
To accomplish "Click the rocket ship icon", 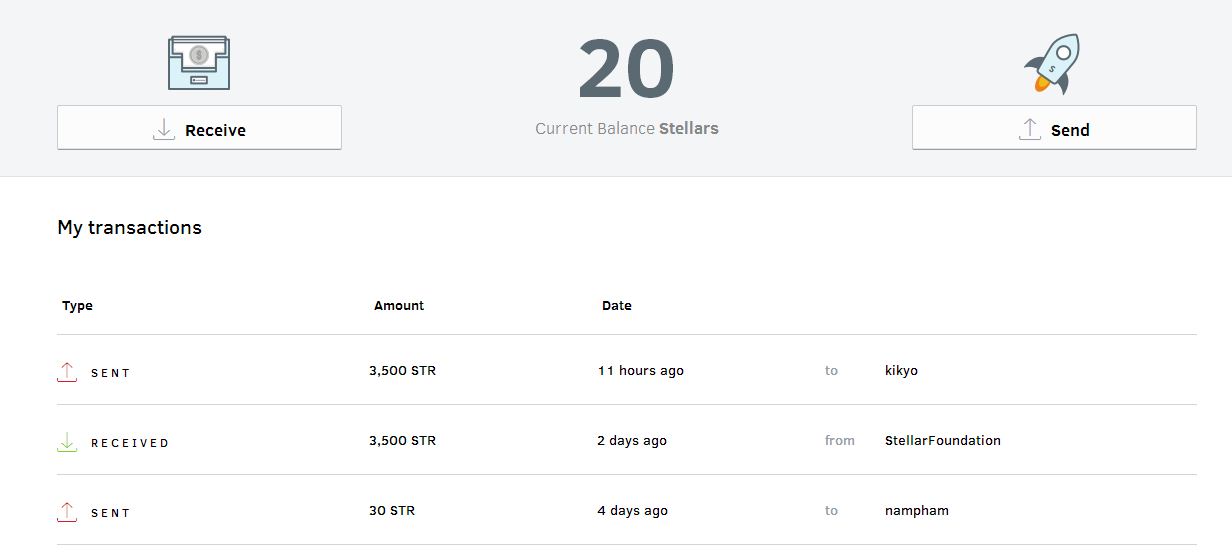I will click(1053, 64).
